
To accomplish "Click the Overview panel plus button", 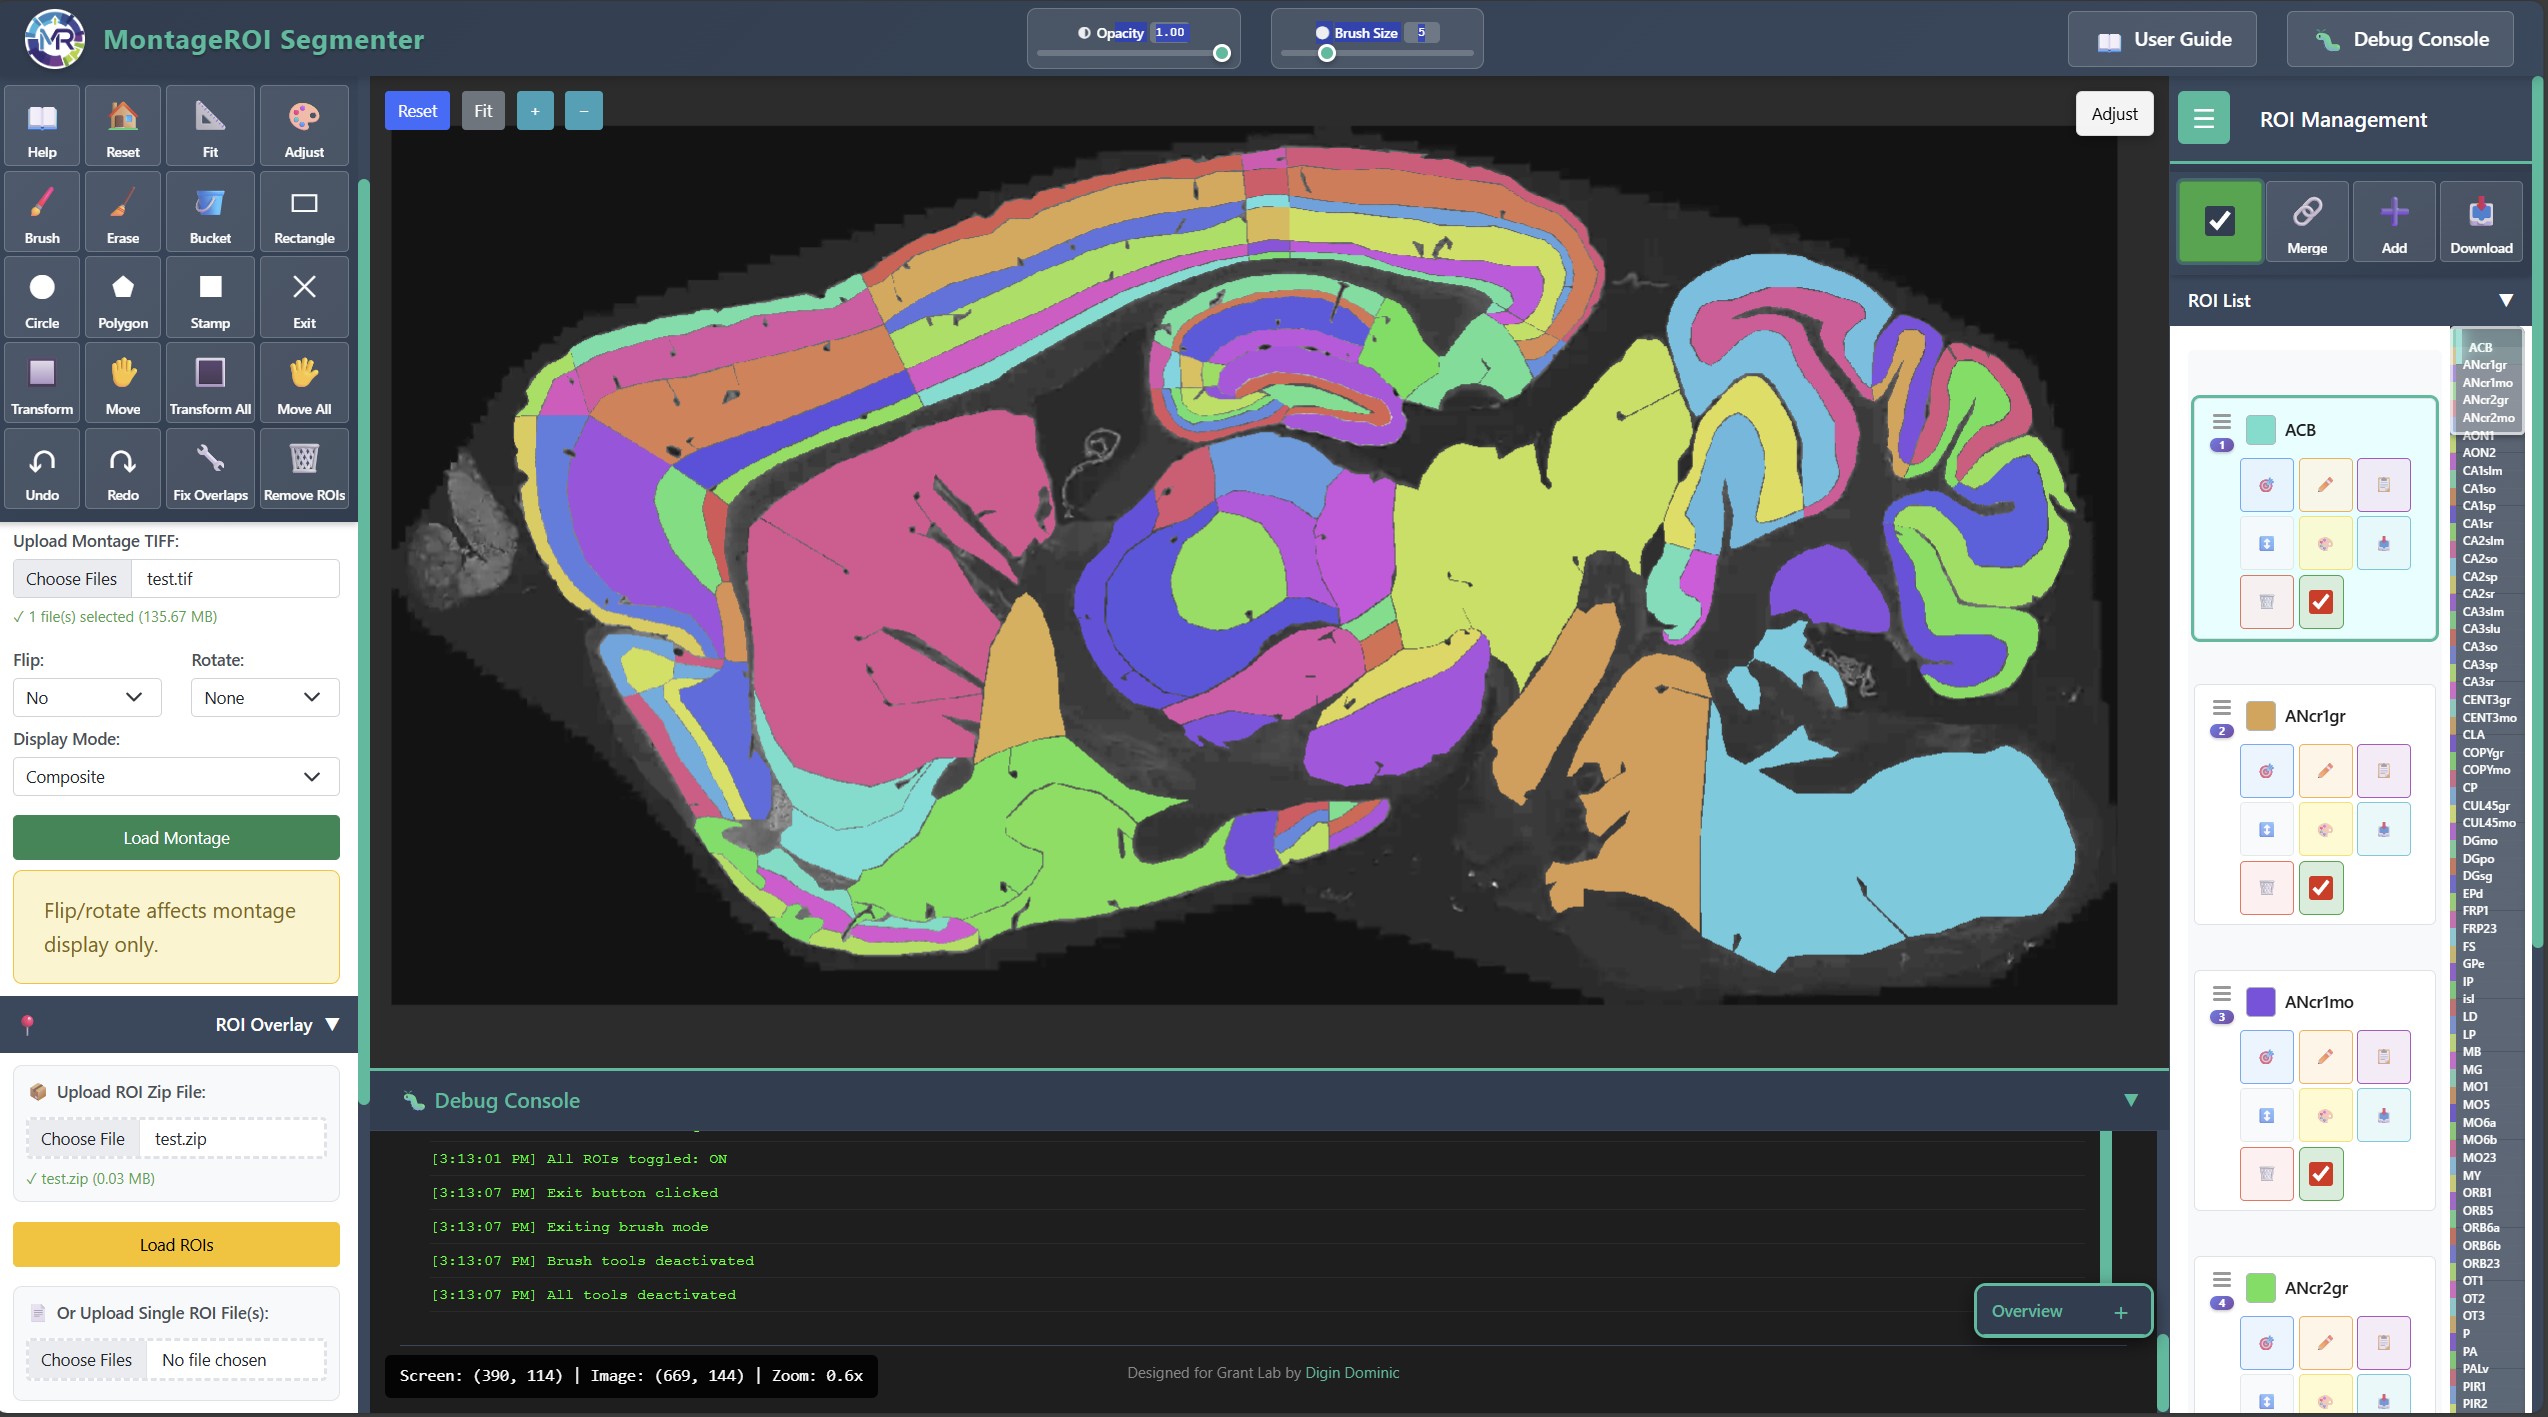I will point(2121,1313).
